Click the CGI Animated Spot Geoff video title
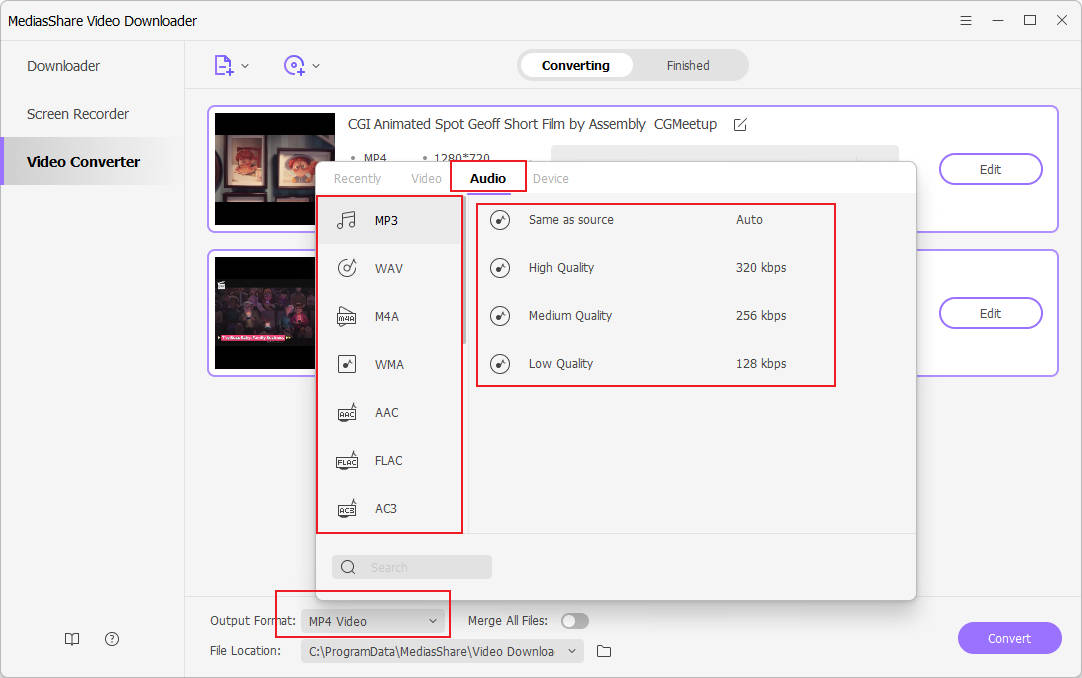The width and height of the screenshot is (1082, 678). click(532, 124)
